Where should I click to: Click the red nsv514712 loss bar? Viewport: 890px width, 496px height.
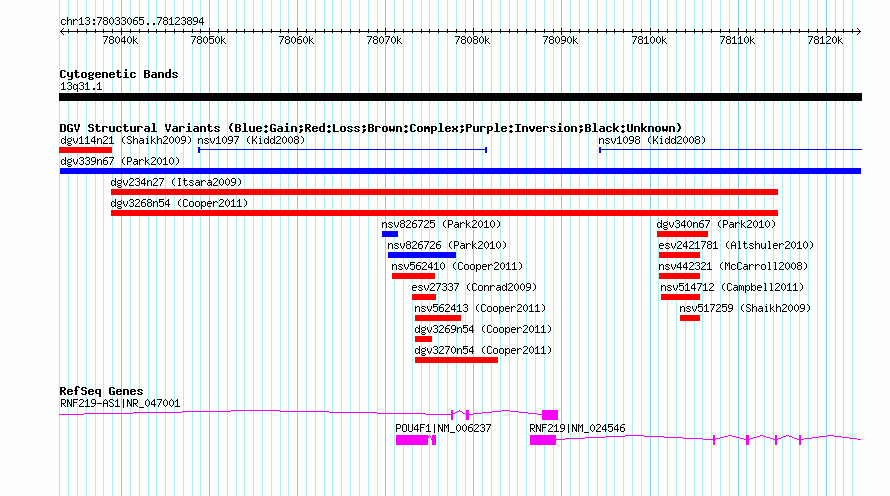click(681, 297)
